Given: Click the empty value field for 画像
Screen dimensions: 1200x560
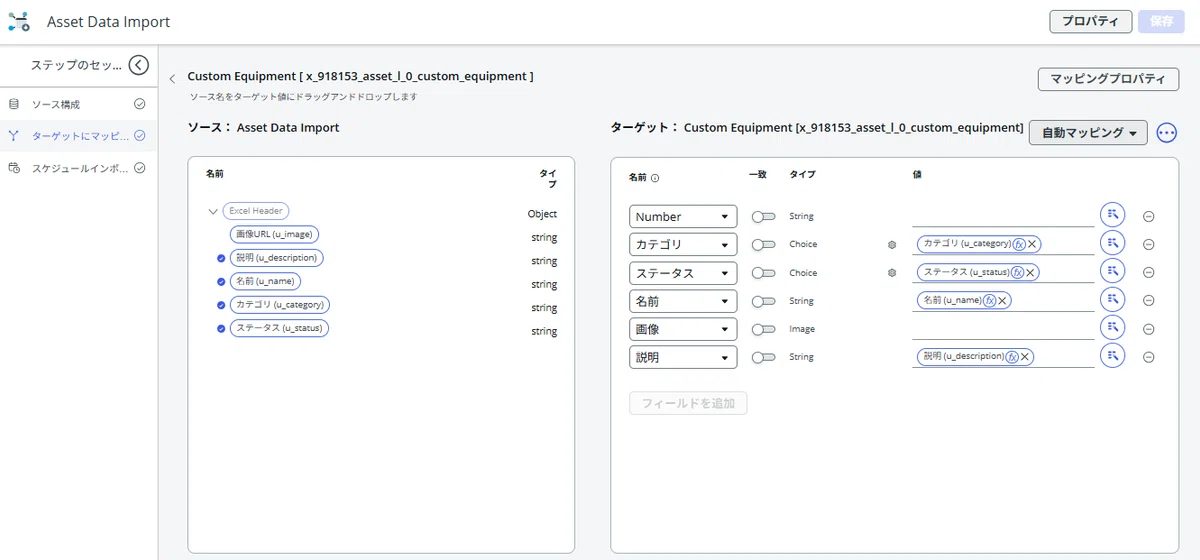Looking at the screenshot, I should click(1003, 329).
